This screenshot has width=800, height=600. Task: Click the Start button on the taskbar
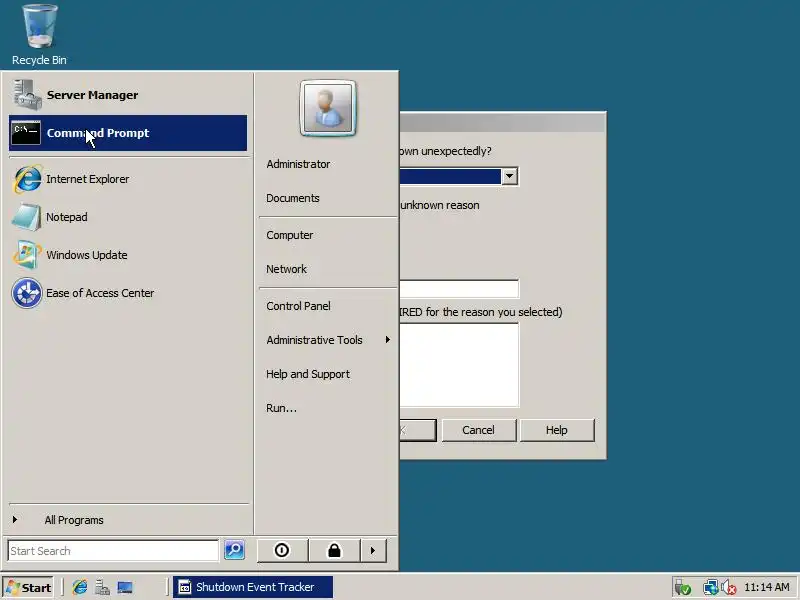[x=28, y=588]
